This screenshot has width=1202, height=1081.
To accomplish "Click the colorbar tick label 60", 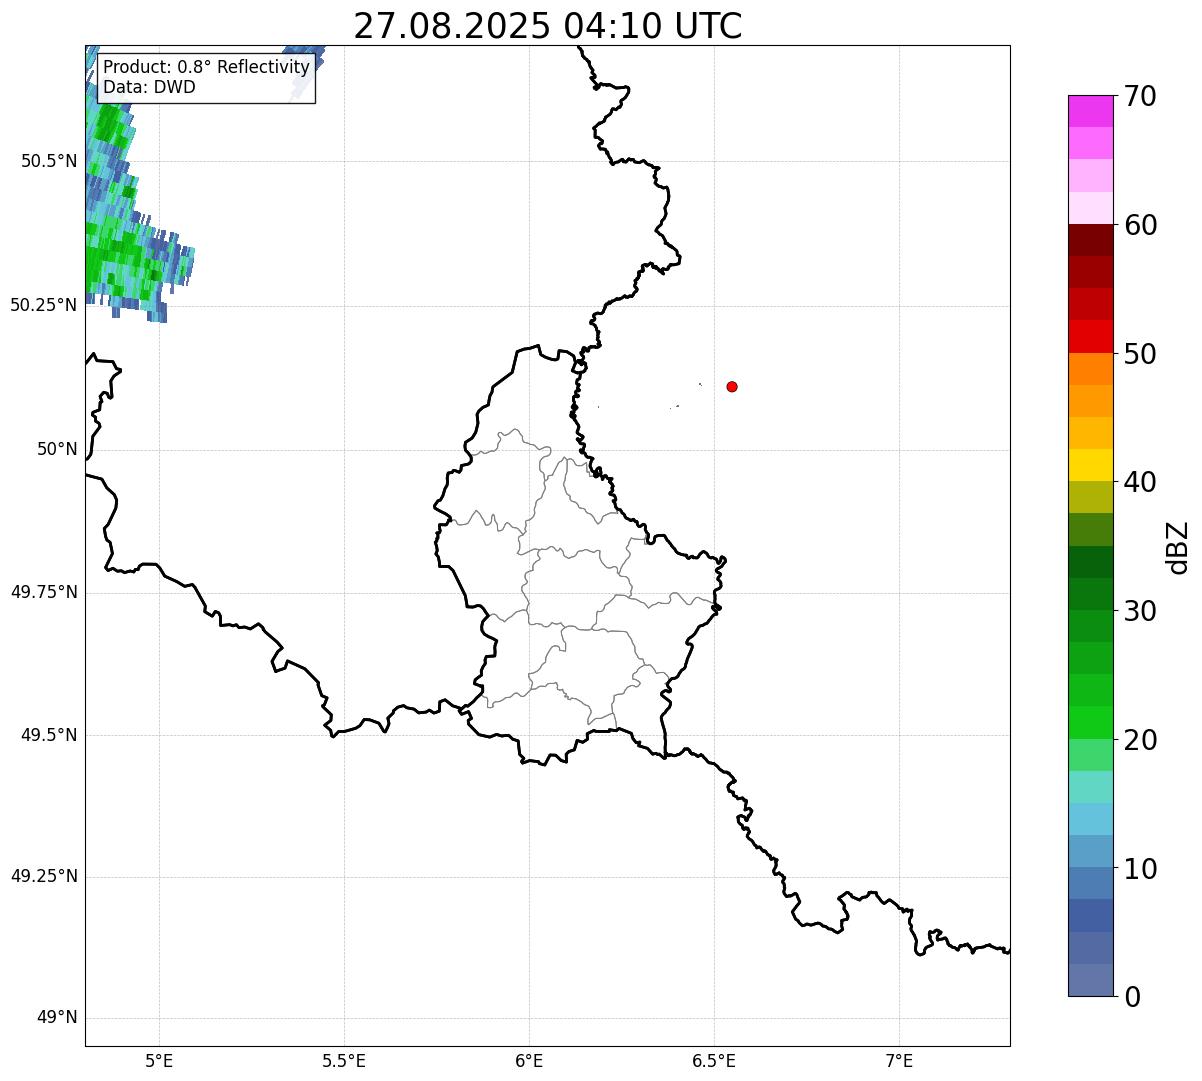I will point(1140,225).
